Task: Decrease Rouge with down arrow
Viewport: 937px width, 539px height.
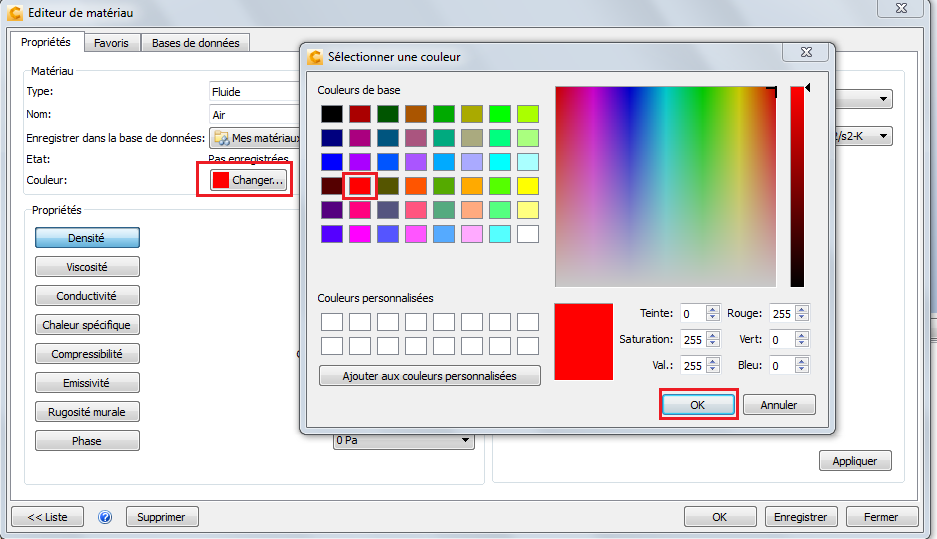Action: (x=802, y=318)
